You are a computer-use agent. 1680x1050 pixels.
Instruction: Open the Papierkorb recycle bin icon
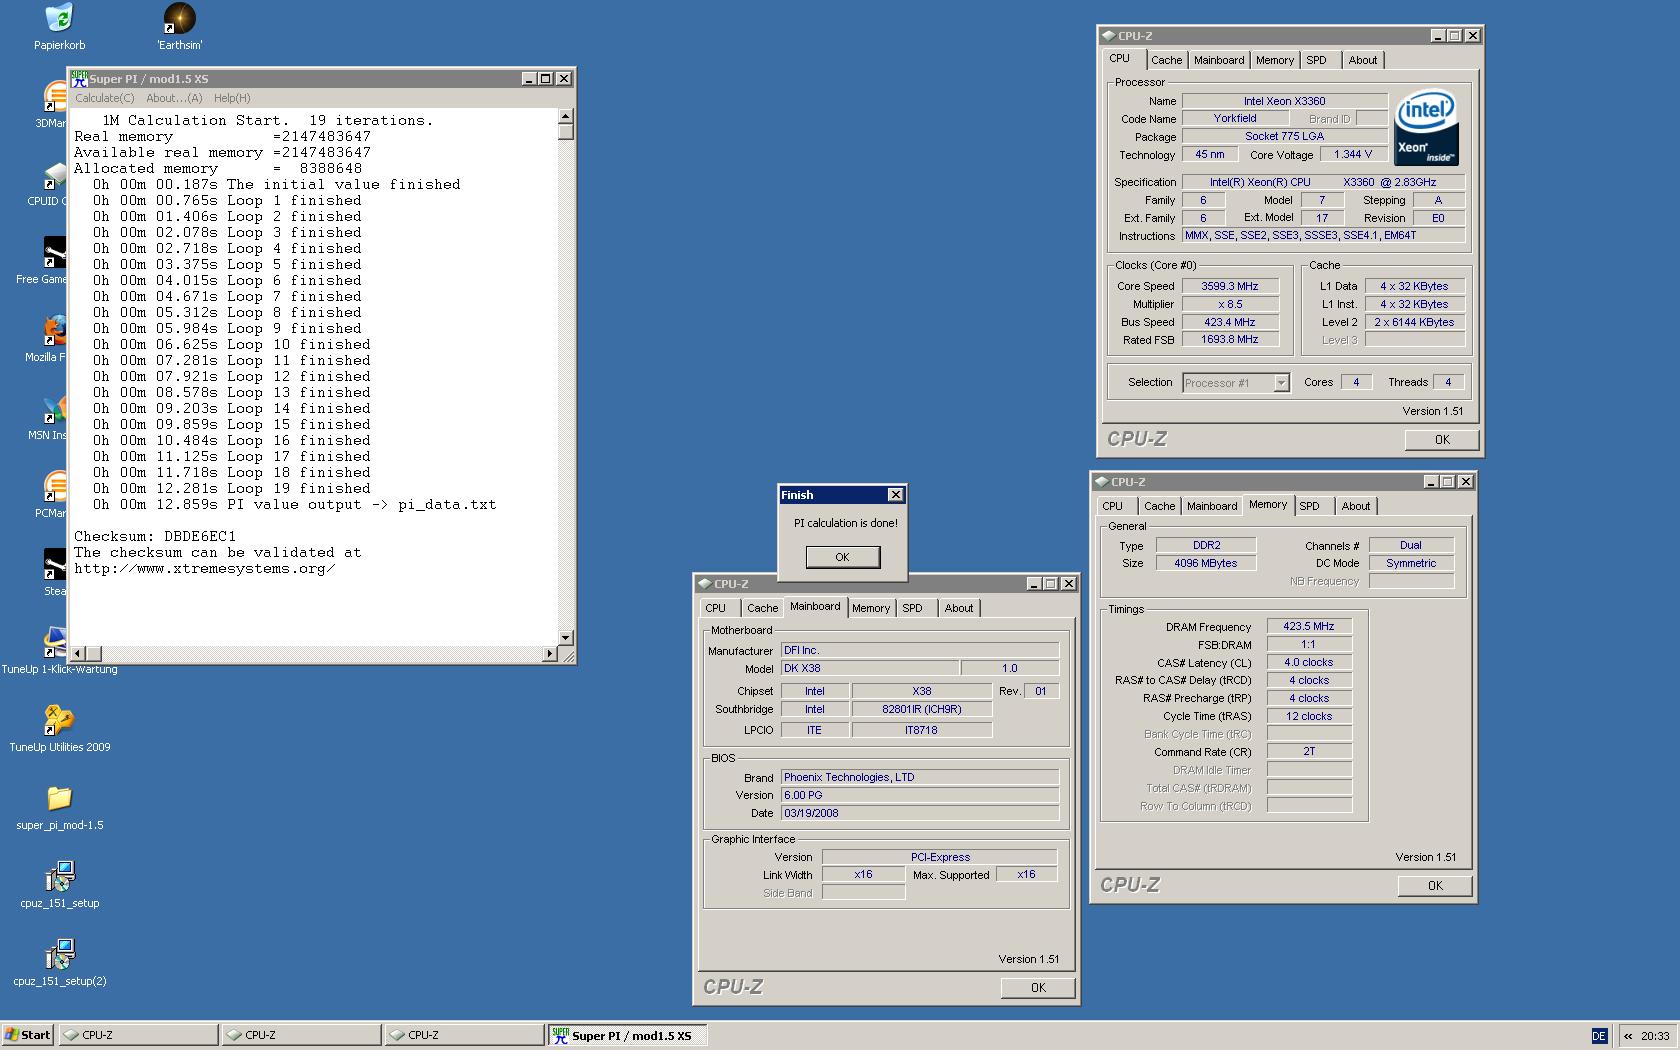click(59, 18)
